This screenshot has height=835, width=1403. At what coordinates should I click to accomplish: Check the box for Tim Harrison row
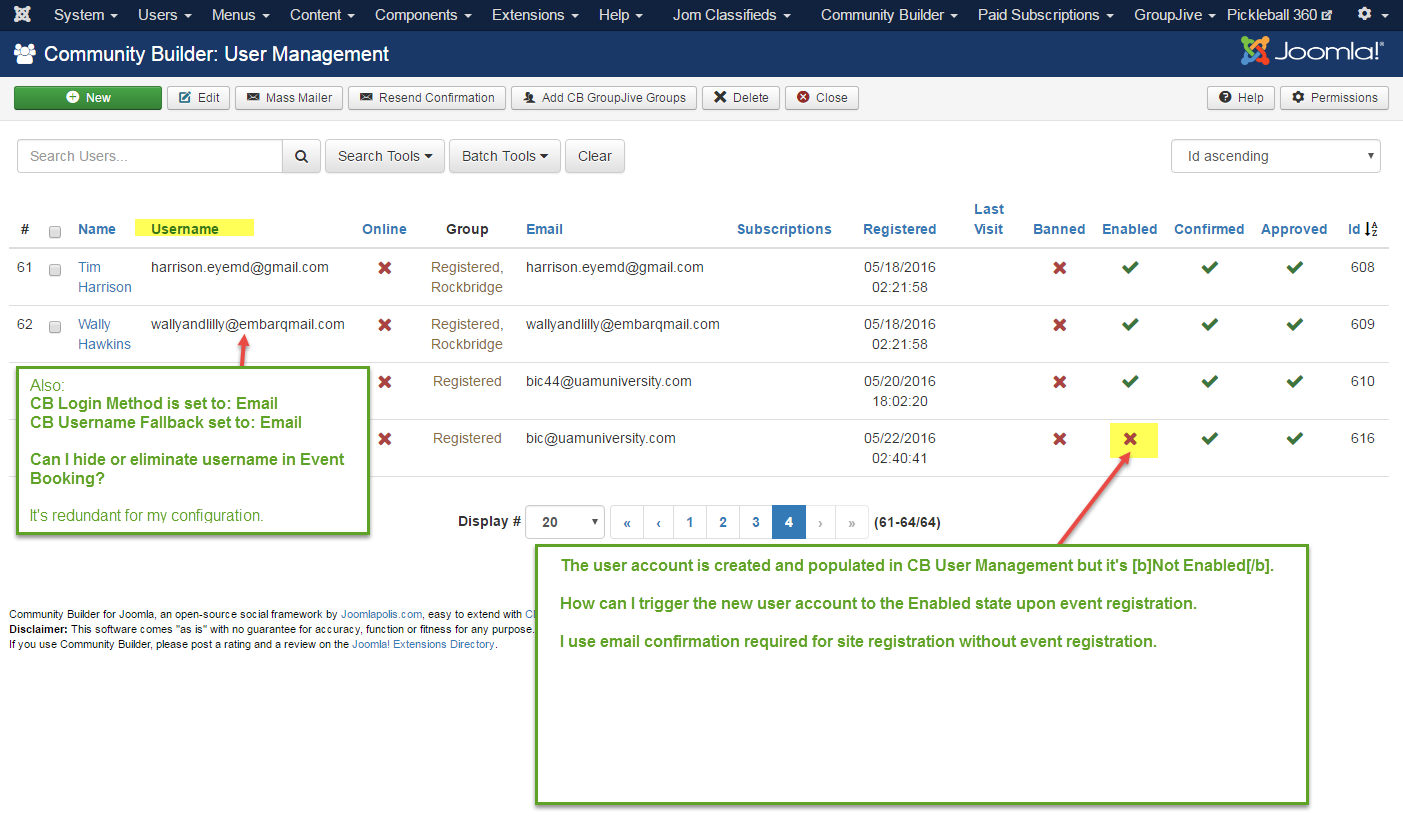pyautogui.click(x=55, y=269)
